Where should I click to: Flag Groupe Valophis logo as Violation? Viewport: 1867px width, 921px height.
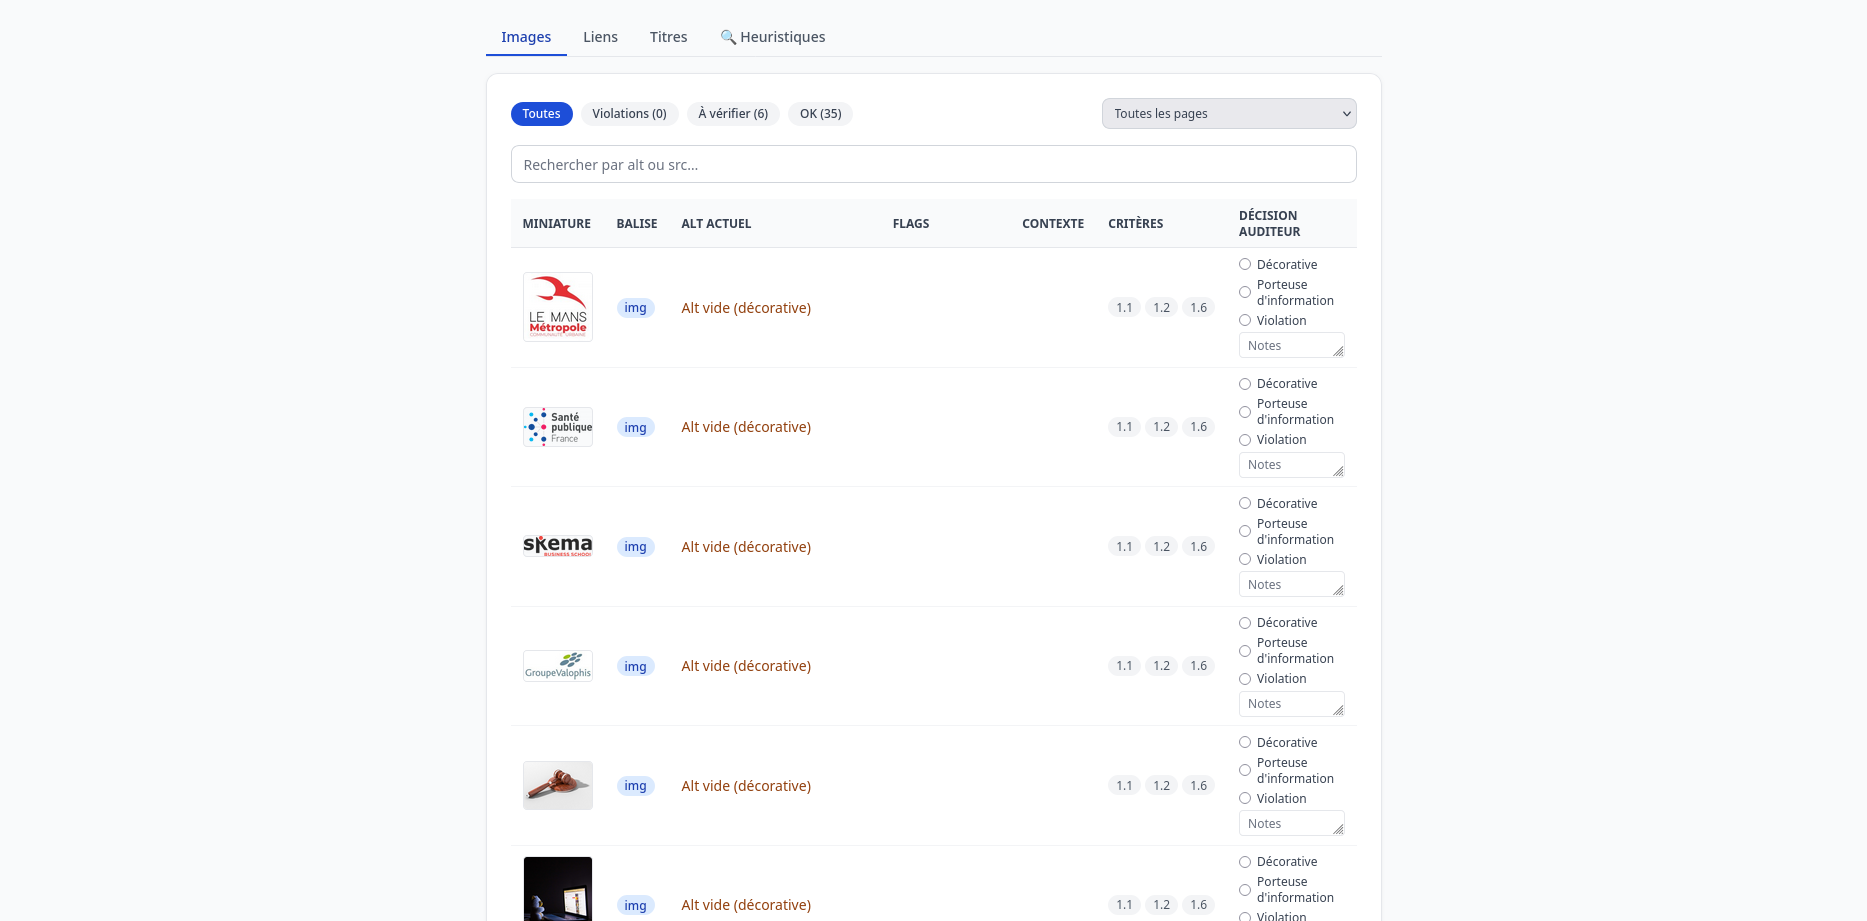pos(1245,679)
